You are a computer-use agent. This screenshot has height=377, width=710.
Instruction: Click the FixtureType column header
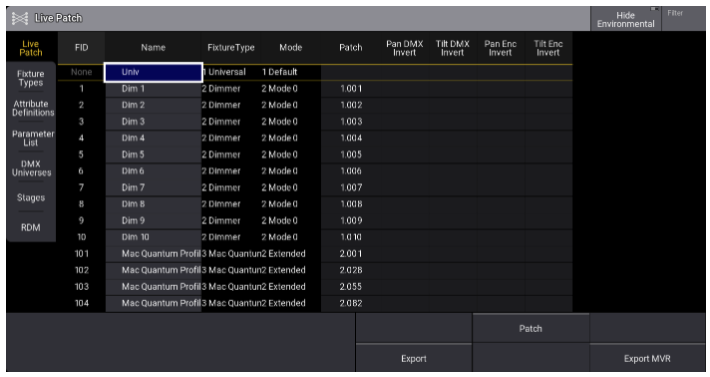[x=231, y=48]
